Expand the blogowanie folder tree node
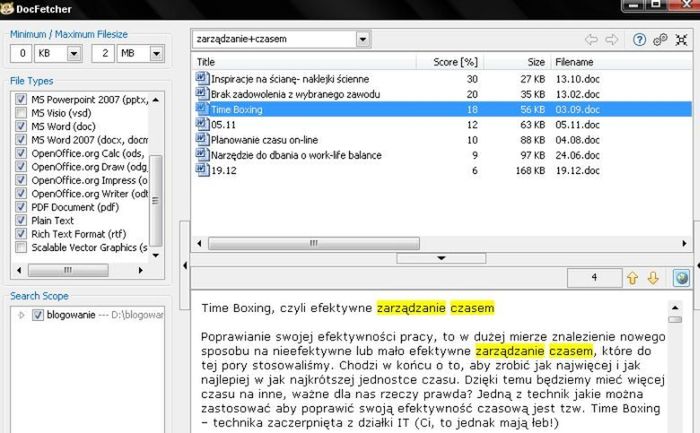Viewport: 700px width, 433px height. tap(21, 315)
